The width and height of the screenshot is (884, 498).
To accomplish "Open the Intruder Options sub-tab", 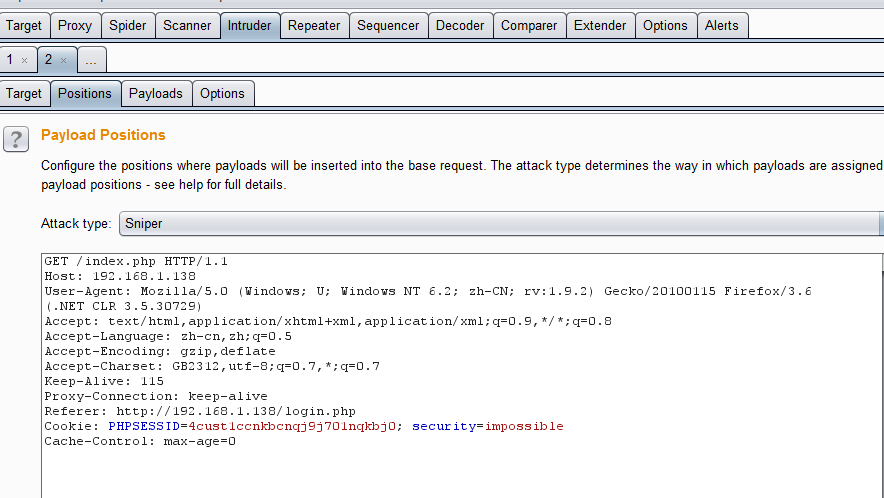I will [x=222, y=94].
